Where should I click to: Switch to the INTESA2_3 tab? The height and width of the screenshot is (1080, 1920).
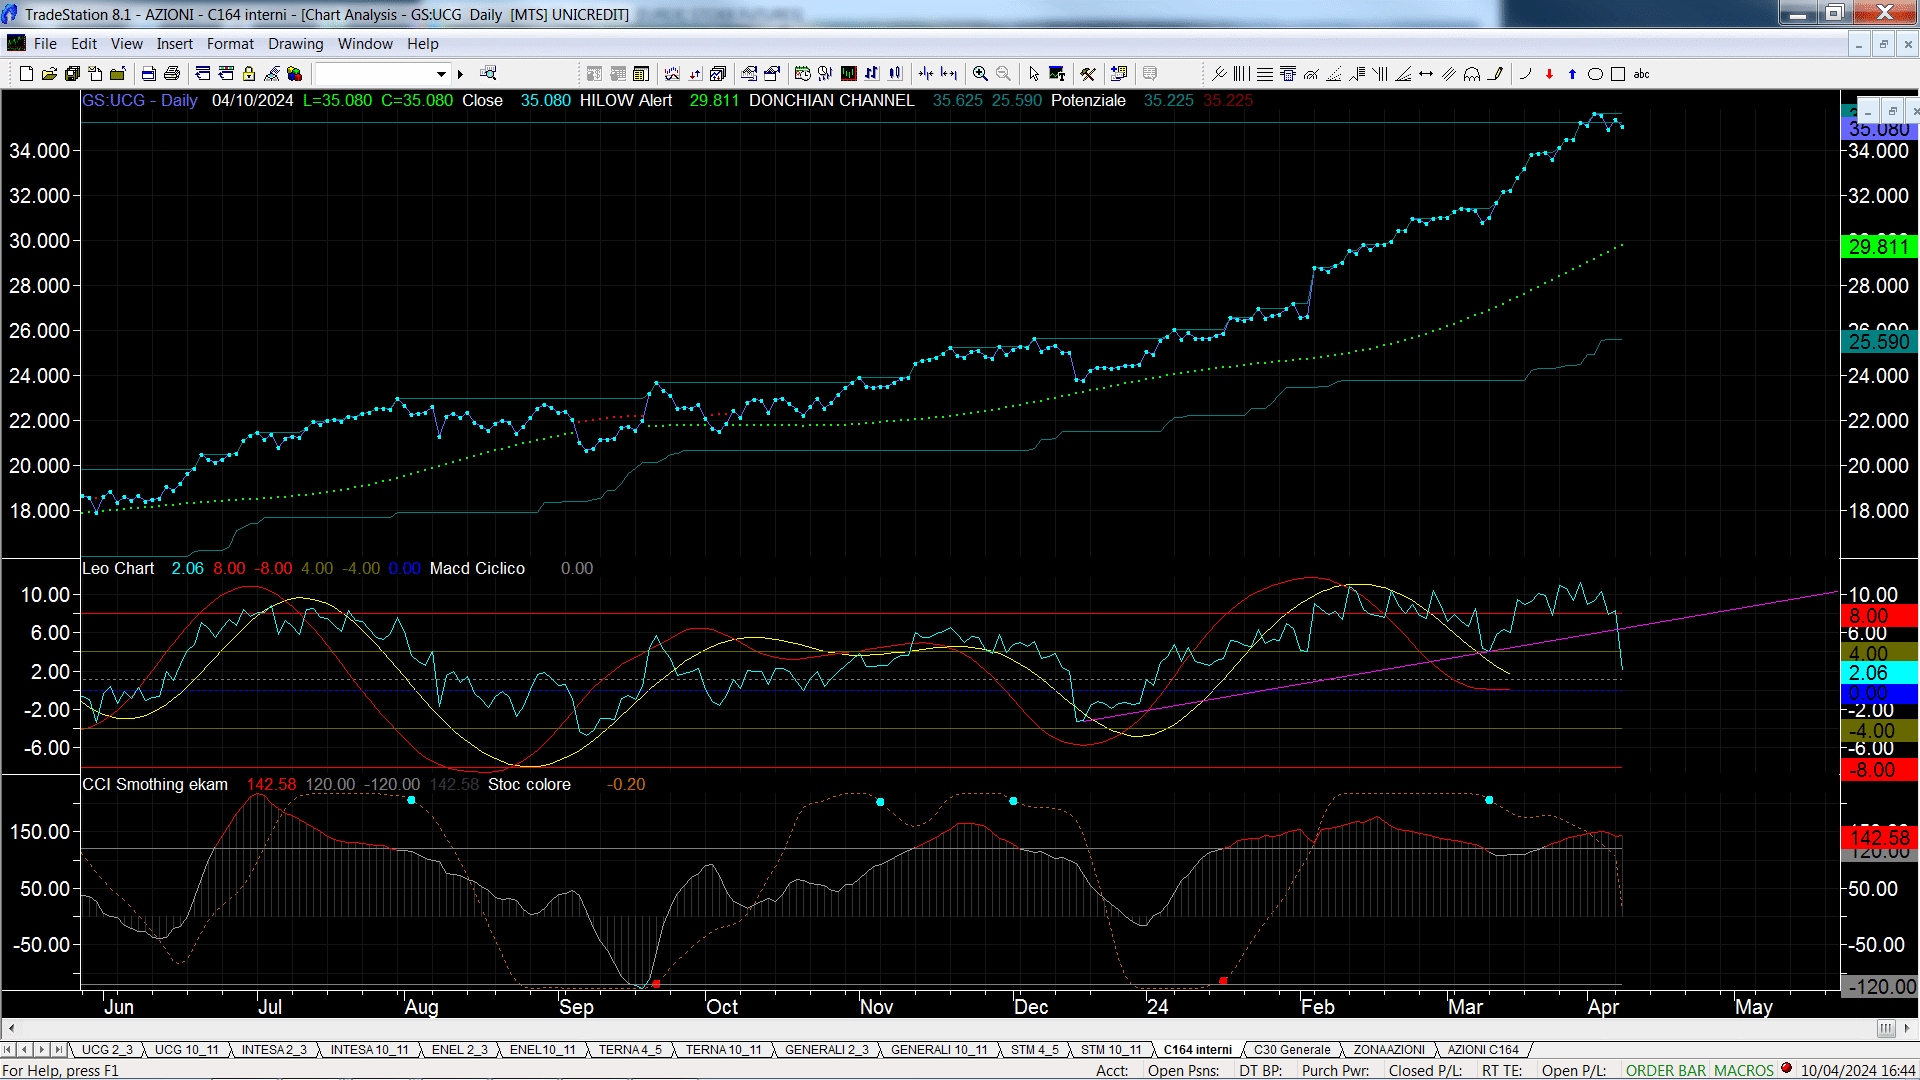[x=274, y=1049]
